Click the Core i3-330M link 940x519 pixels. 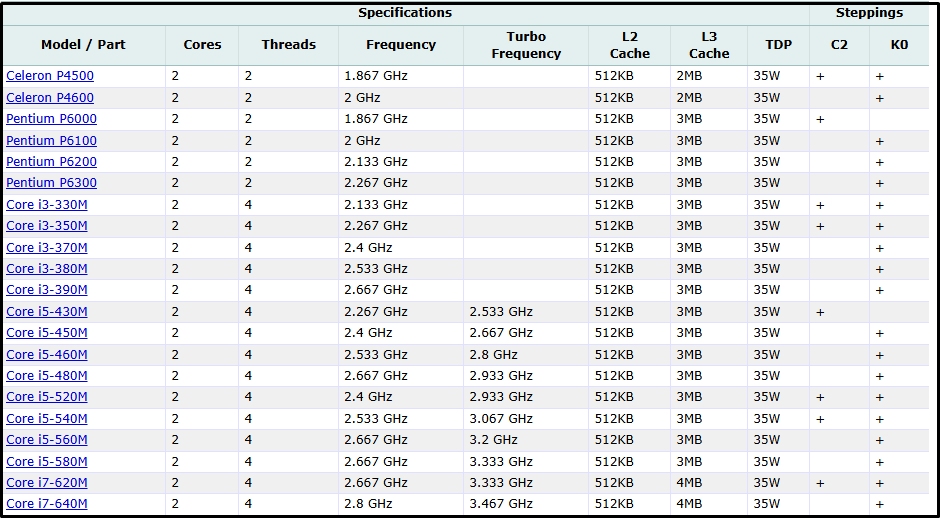[x=47, y=205]
